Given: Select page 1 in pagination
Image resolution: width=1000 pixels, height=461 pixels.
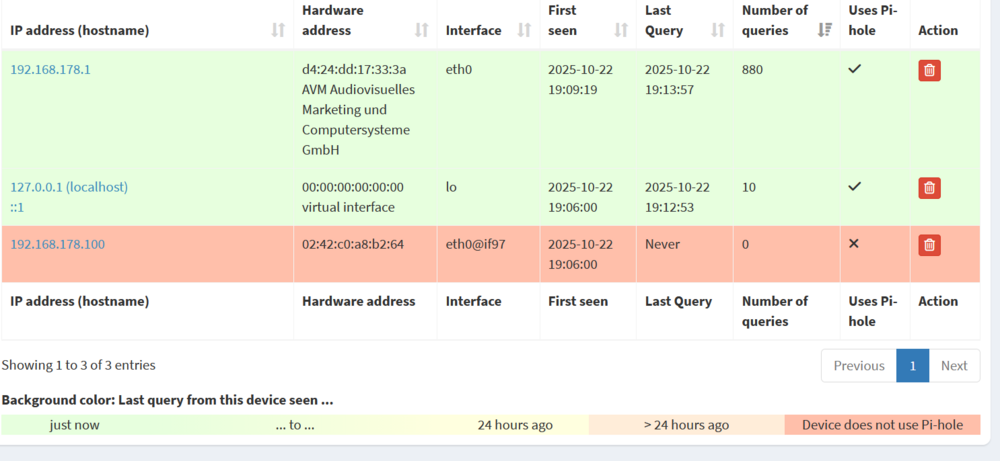Looking at the screenshot, I should pyautogui.click(x=913, y=366).
